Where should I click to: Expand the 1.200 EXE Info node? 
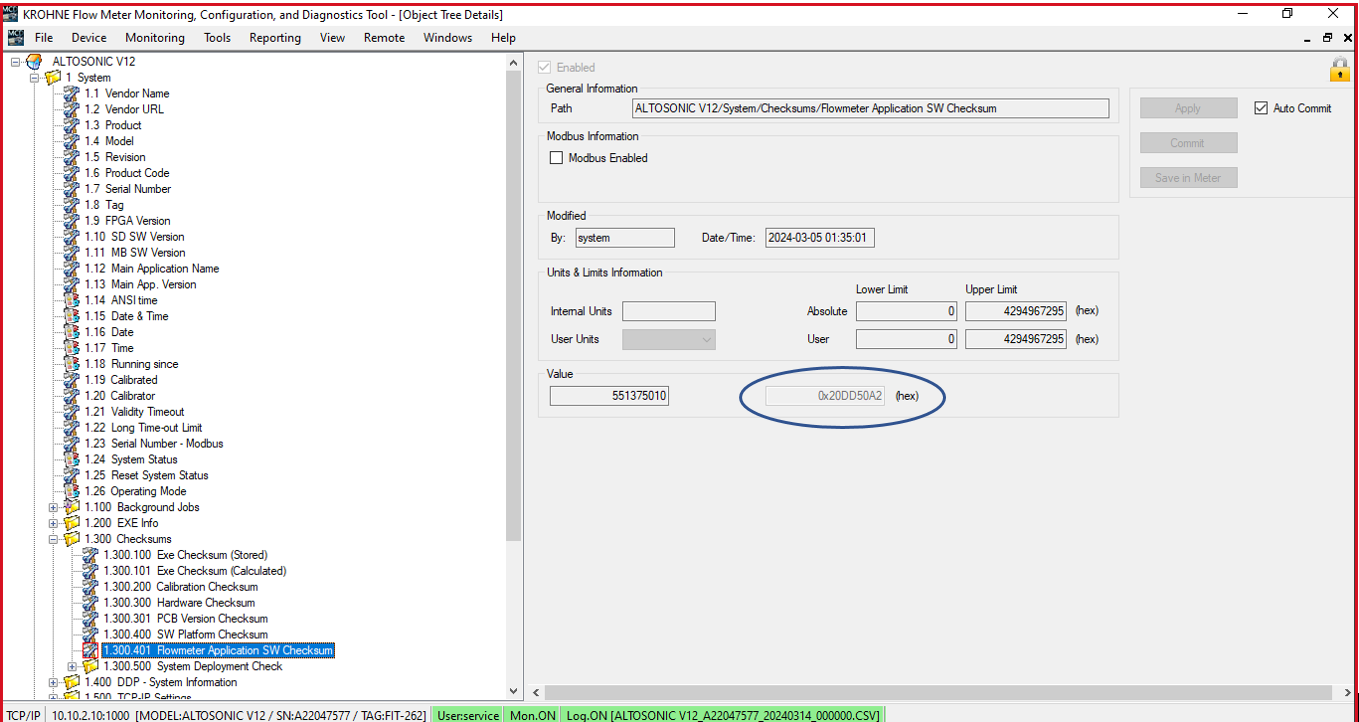54,523
